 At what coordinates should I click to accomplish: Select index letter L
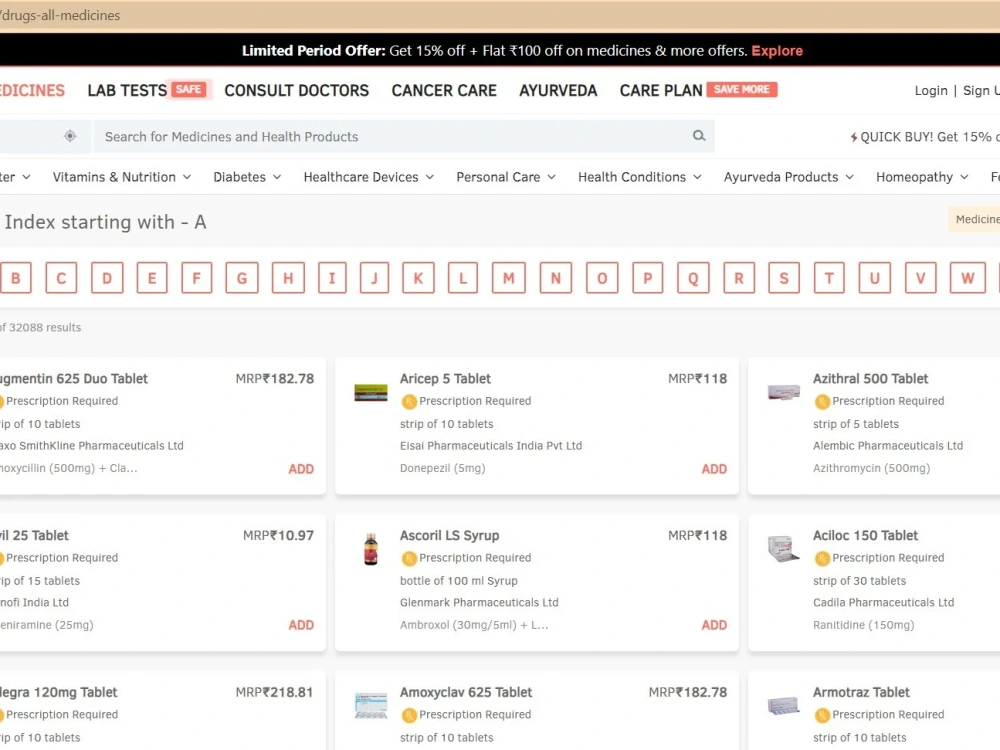[x=463, y=277]
